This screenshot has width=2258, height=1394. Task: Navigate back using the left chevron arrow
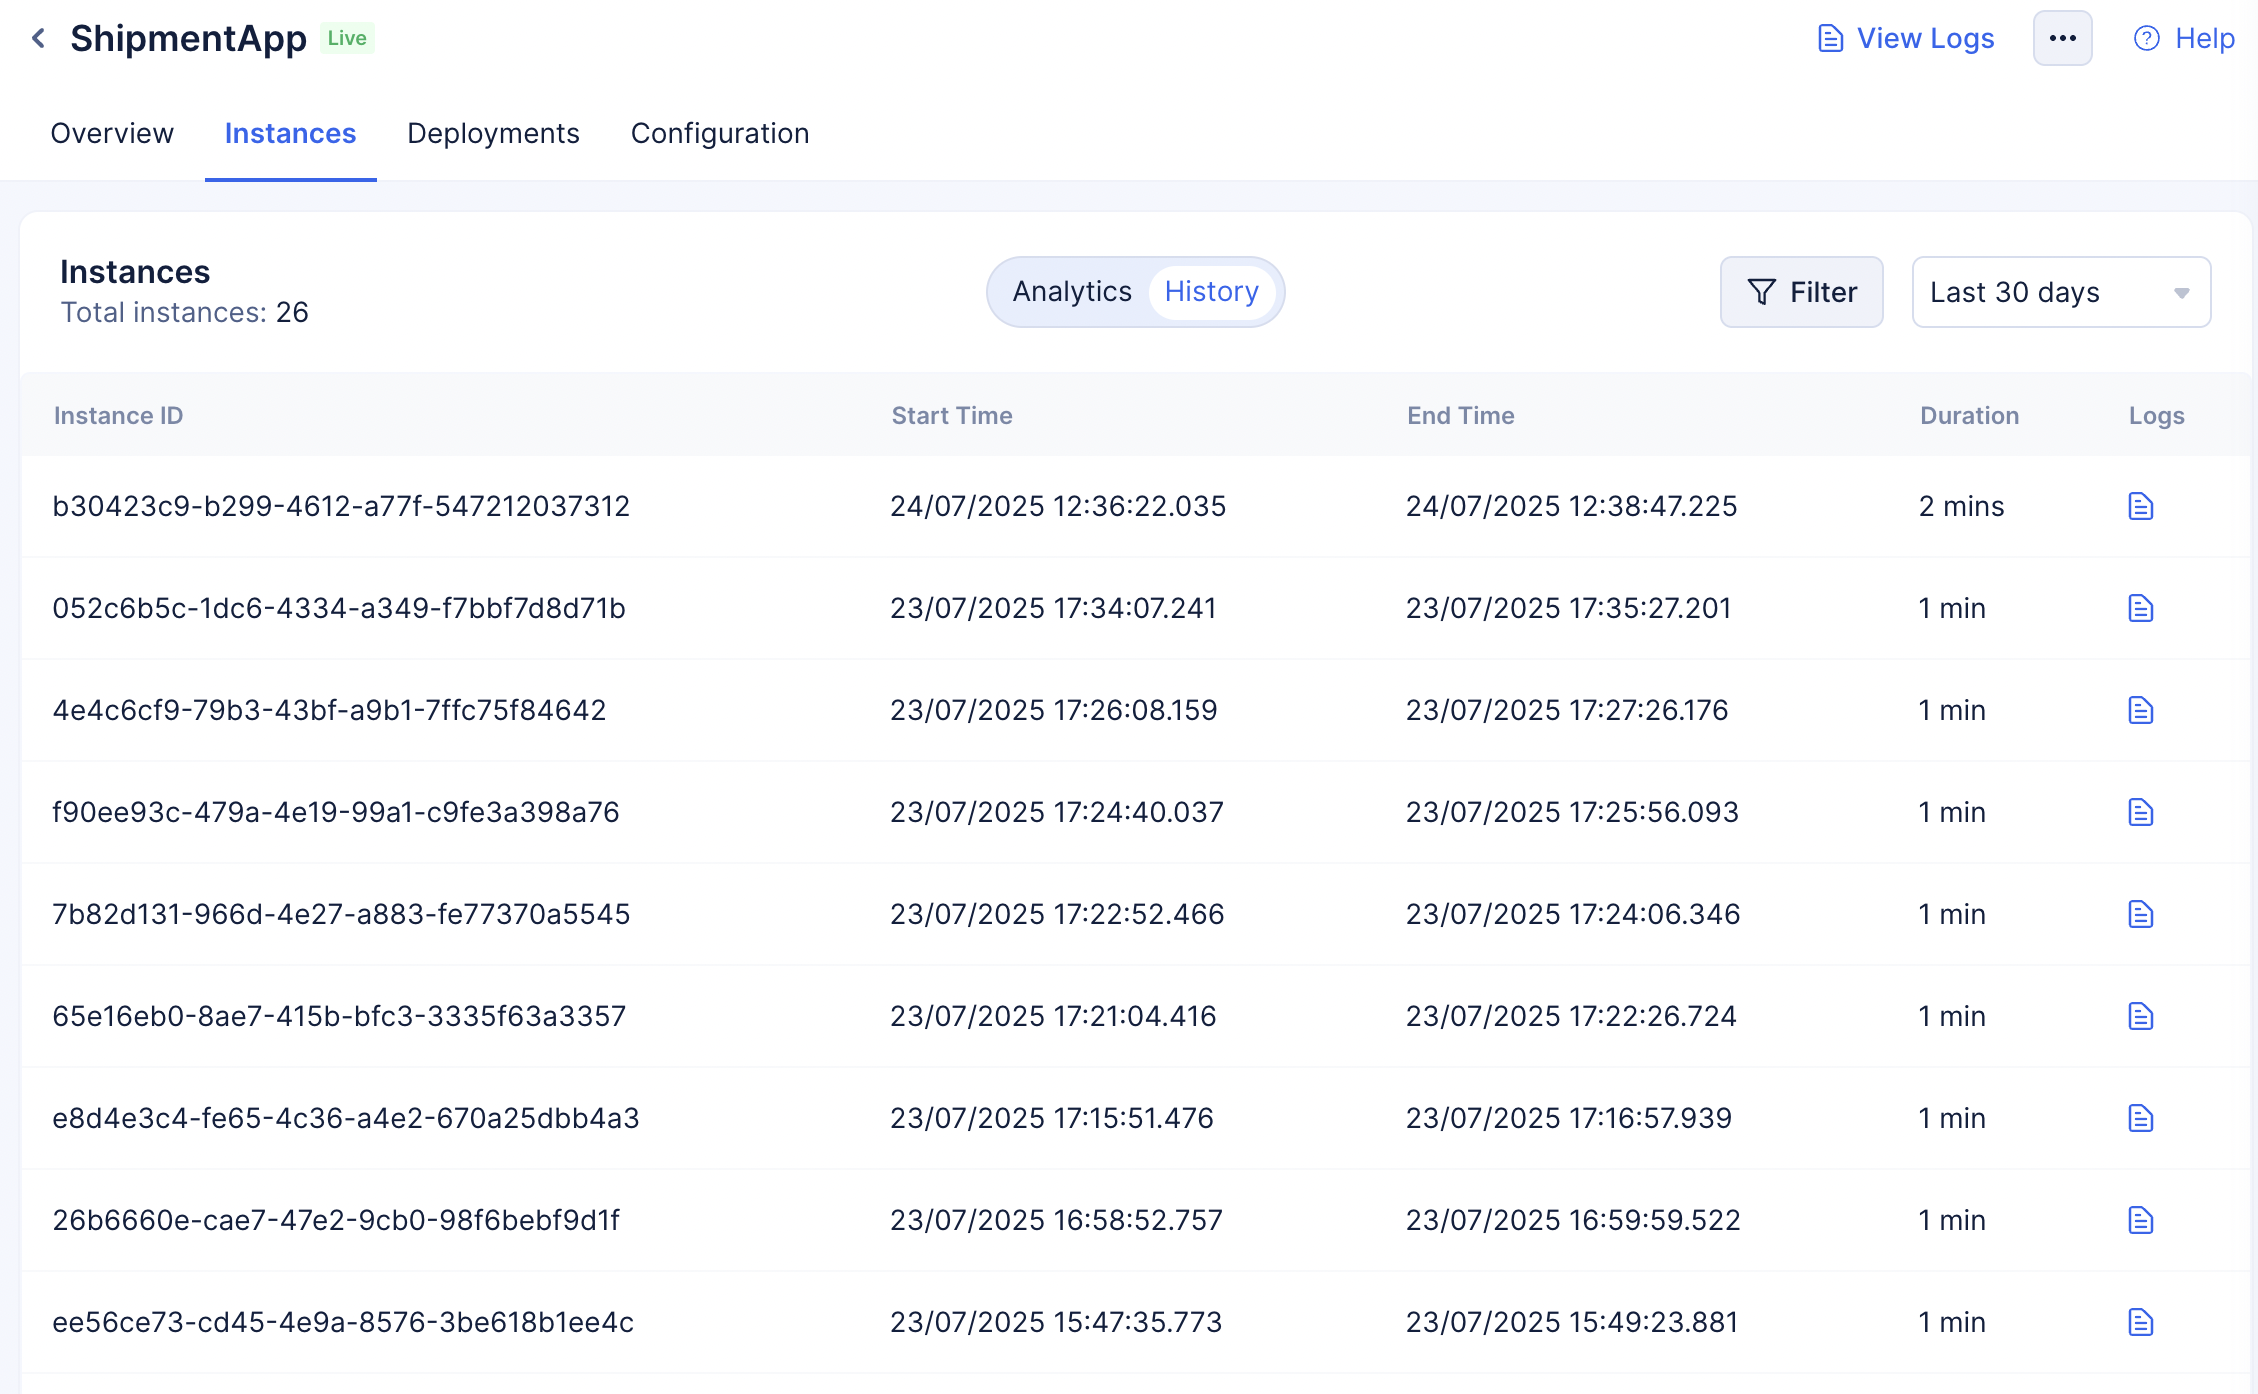click(37, 38)
